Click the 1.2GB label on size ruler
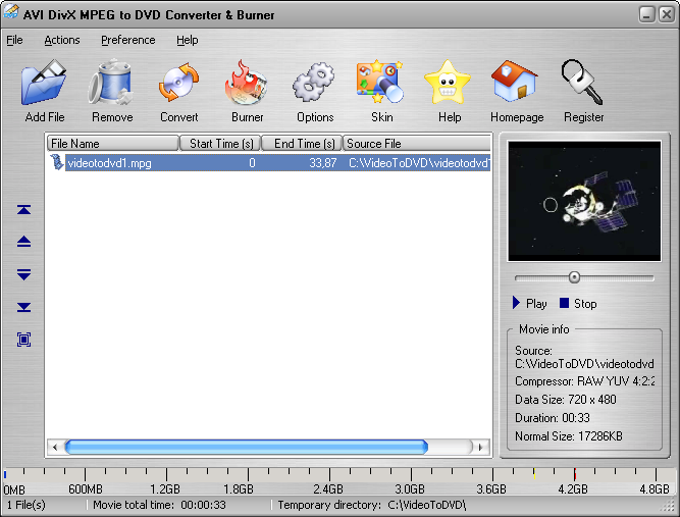The height and width of the screenshot is (517, 680). click(x=165, y=490)
